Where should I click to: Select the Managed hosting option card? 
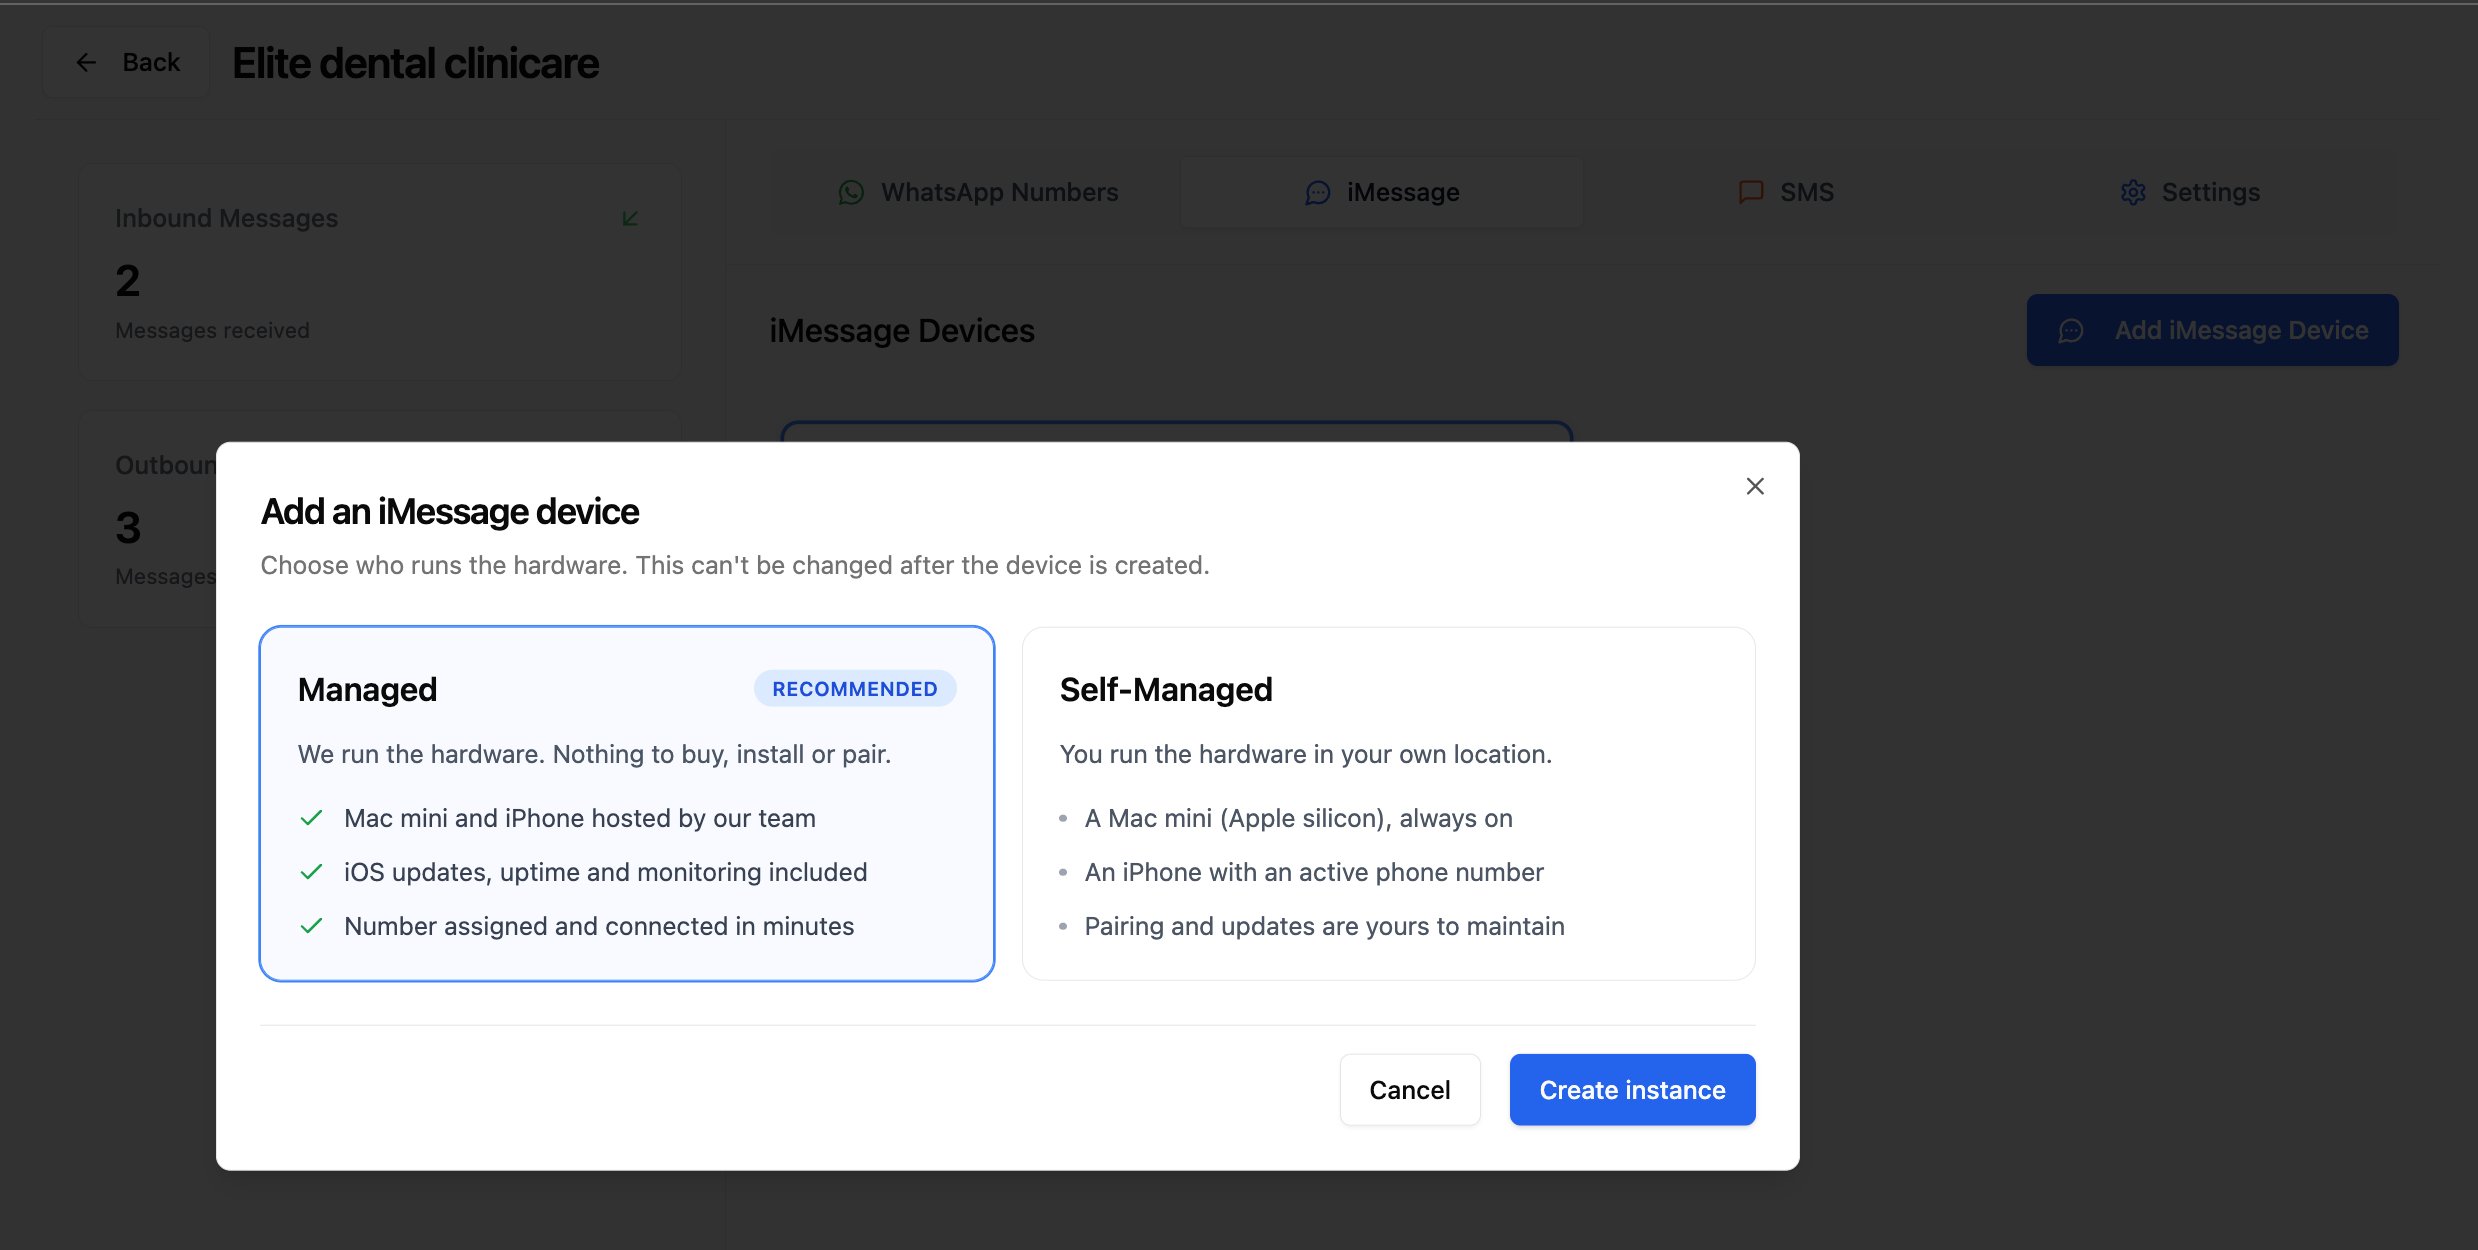point(627,804)
